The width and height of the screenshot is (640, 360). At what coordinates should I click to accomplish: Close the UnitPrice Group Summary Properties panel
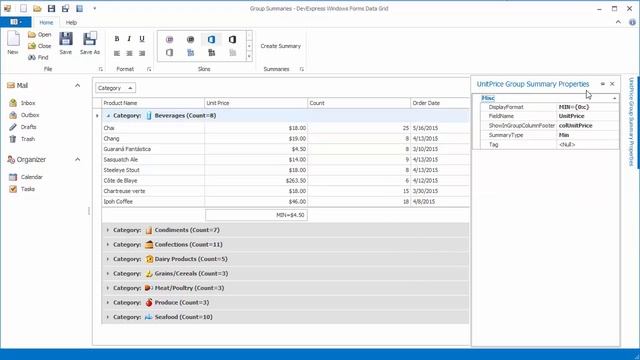612,84
